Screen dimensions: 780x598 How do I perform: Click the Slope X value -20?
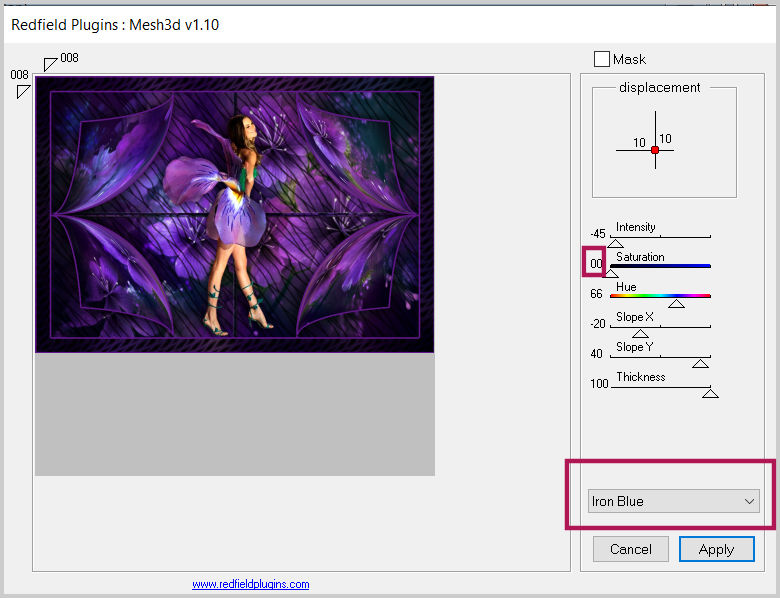click(x=598, y=324)
